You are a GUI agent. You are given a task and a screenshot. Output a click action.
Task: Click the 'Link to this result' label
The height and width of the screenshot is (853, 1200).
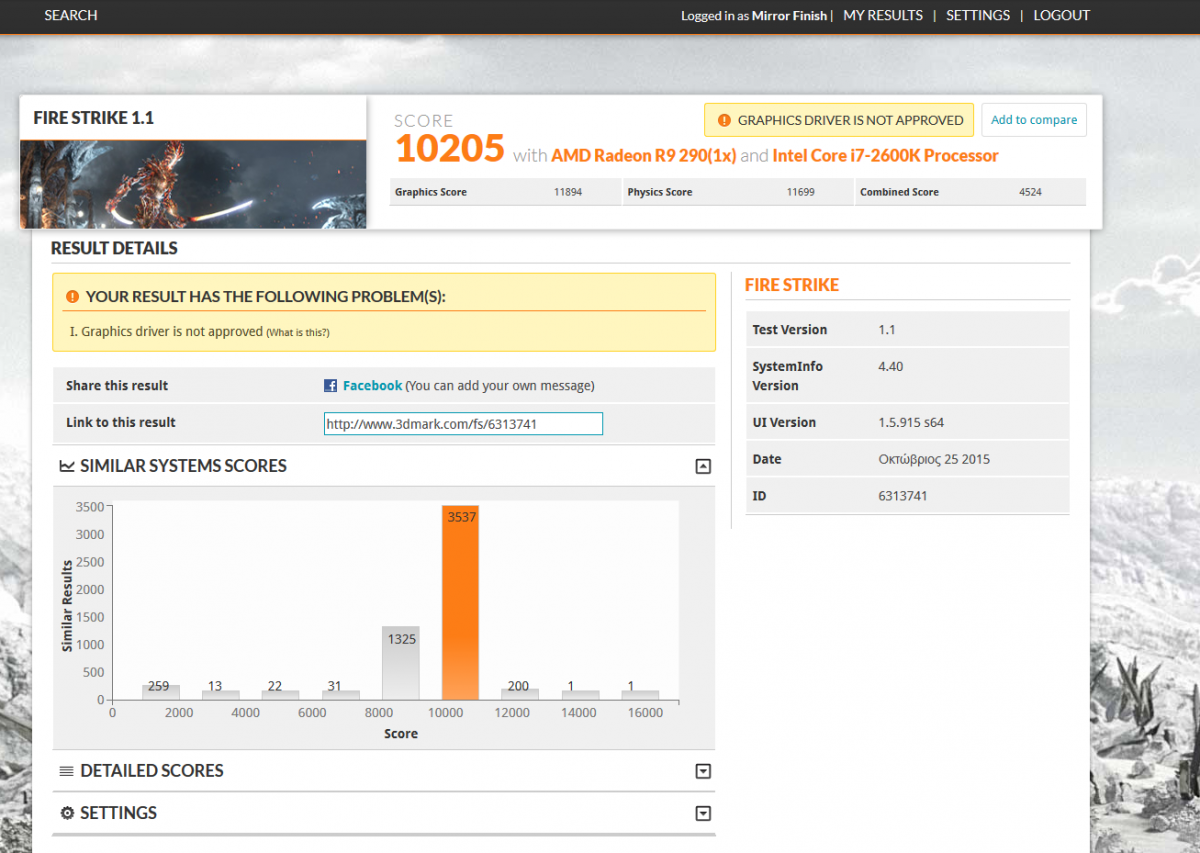(x=121, y=423)
